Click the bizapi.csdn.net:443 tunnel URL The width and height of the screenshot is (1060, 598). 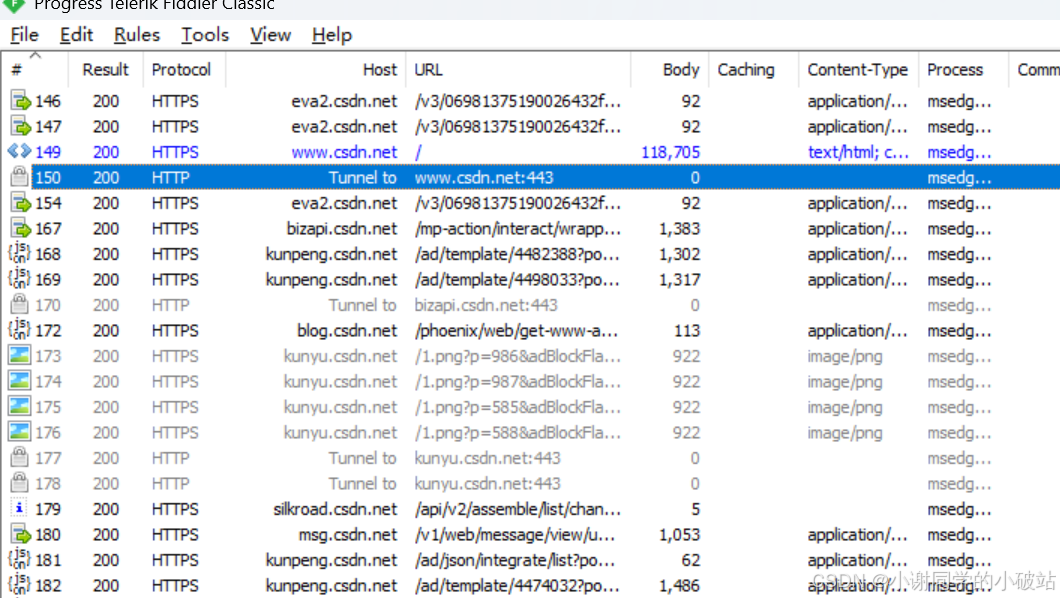point(486,305)
